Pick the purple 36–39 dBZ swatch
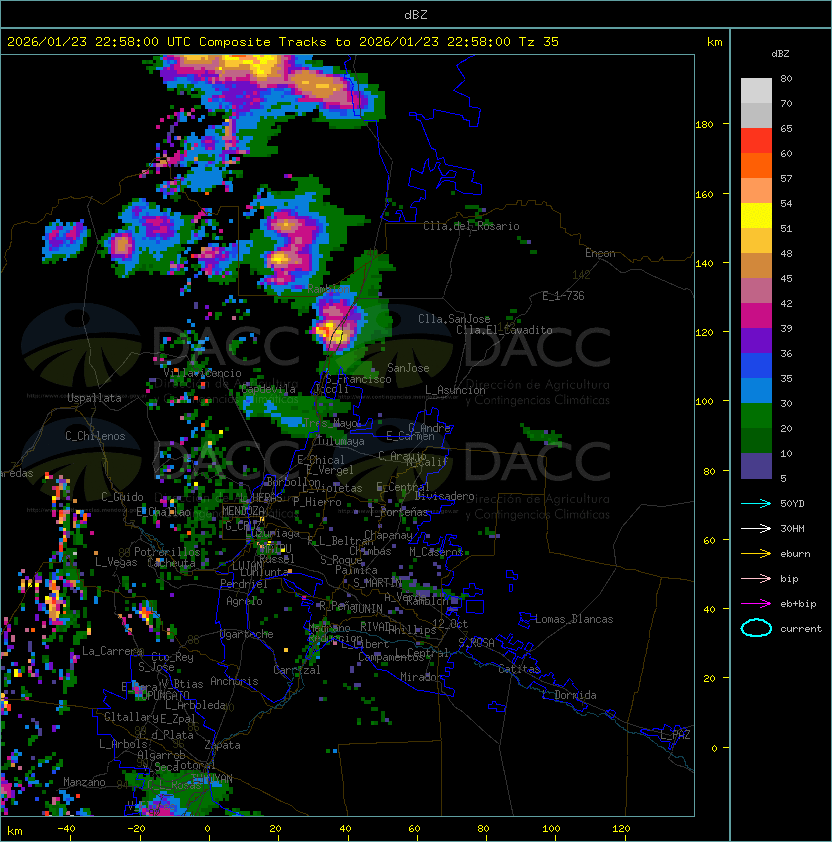This screenshot has height=842, width=832. (x=756, y=340)
